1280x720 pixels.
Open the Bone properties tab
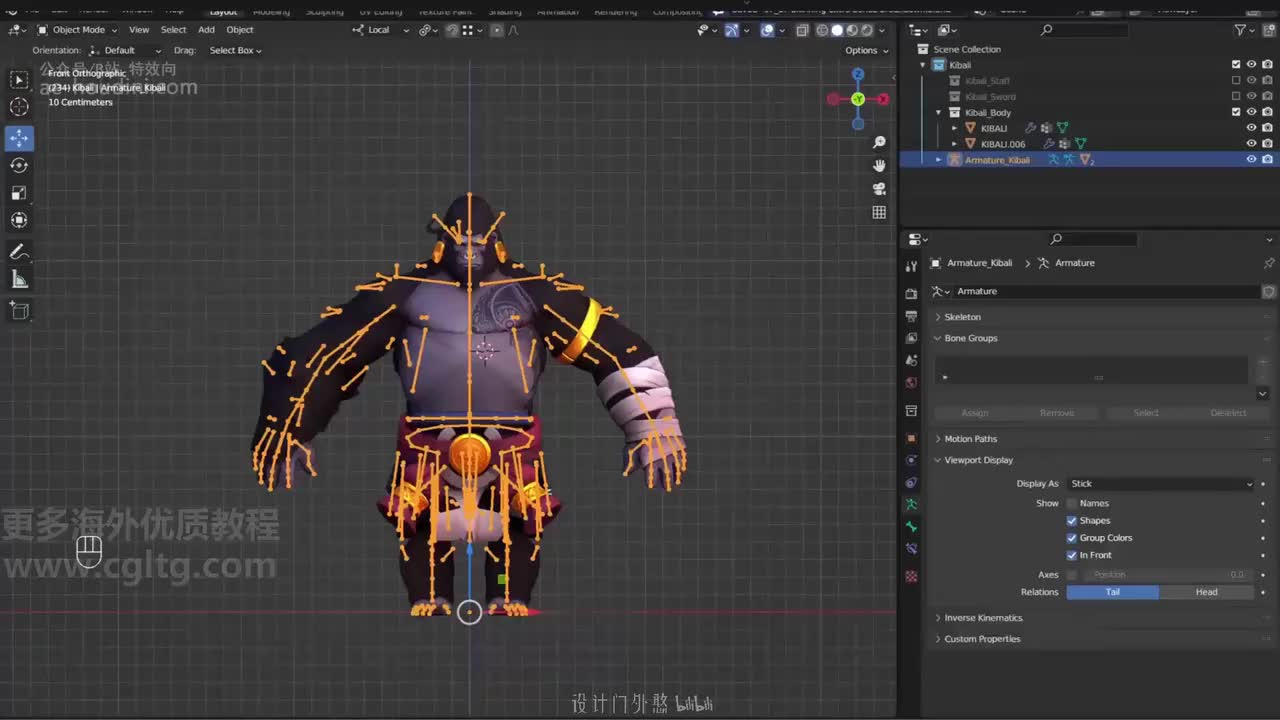[x=911, y=526]
